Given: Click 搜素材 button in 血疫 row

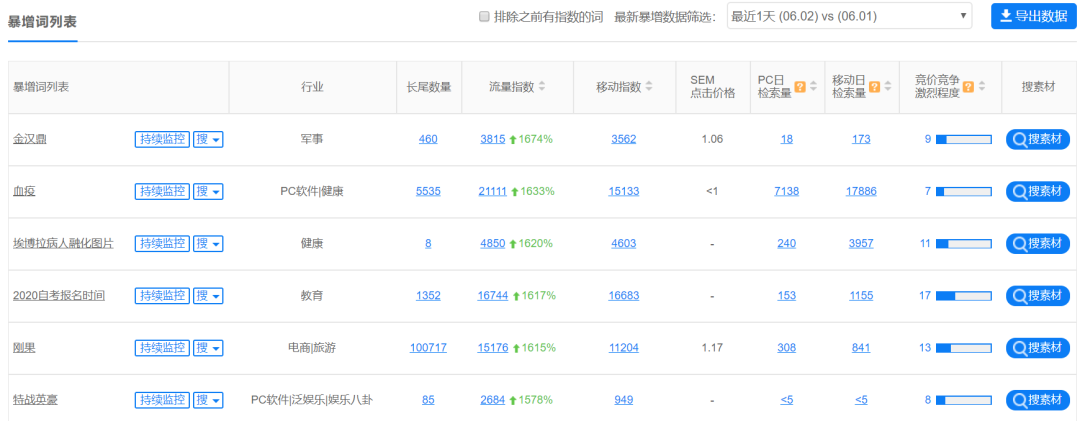Looking at the screenshot, I should click(1038, 192).
